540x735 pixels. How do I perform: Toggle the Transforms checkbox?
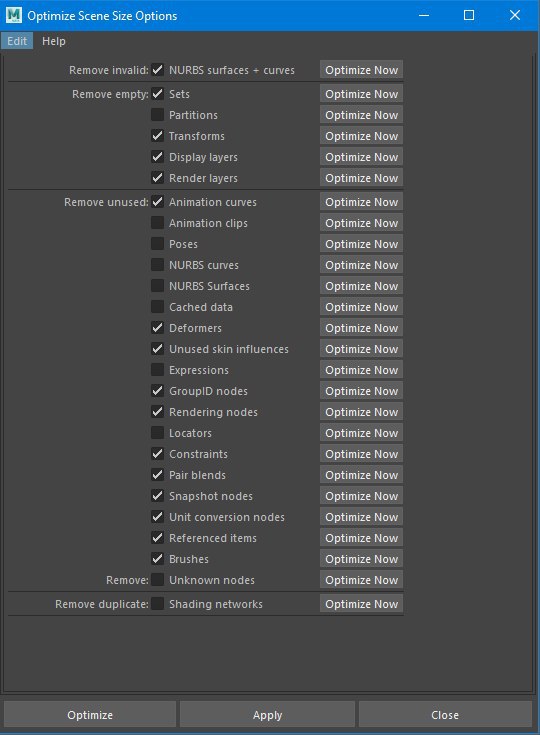158,136
